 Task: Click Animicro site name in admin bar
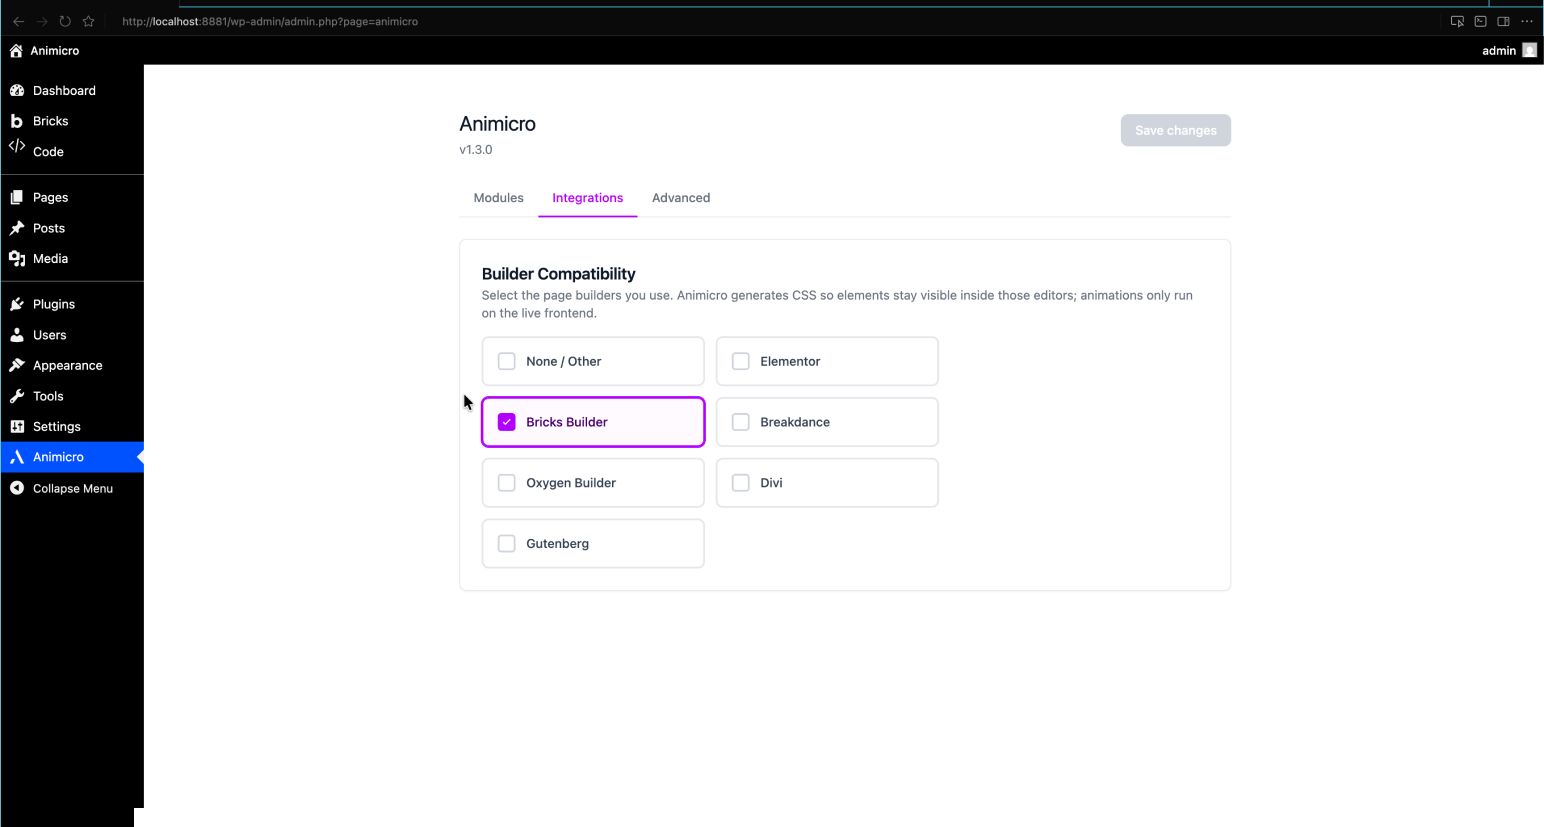55,51
